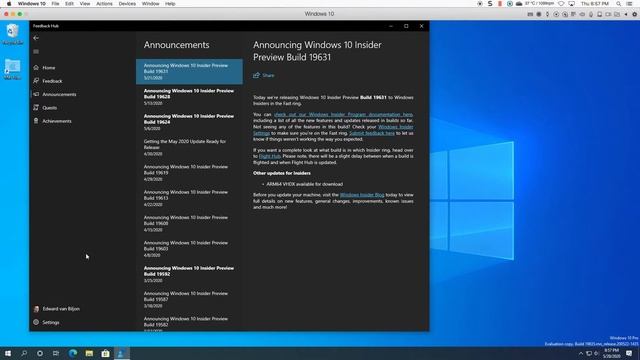
Task: Open the Quests section
Action: pyautogui.click(x=49, y=108)
